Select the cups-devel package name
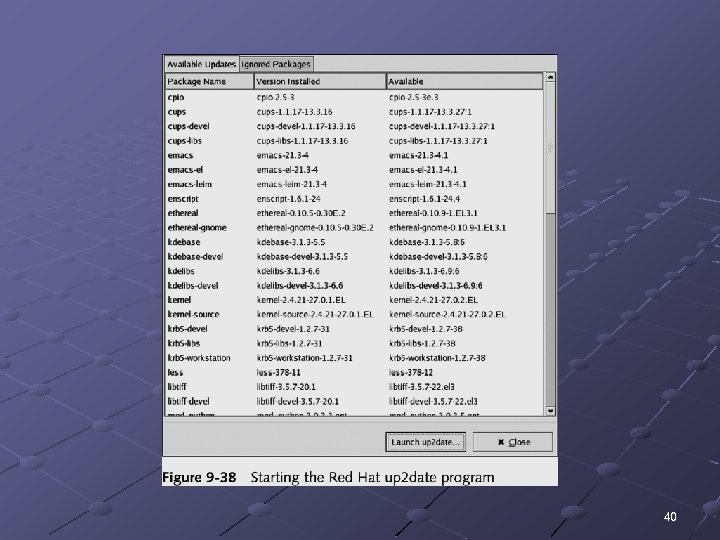Image resolution: width=720 pixels, height=540 pixels. coord(189,126)
